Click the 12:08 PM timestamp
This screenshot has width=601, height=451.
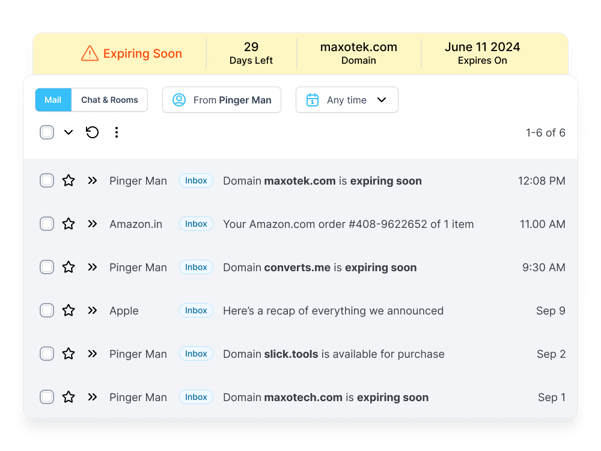(542, 181)
